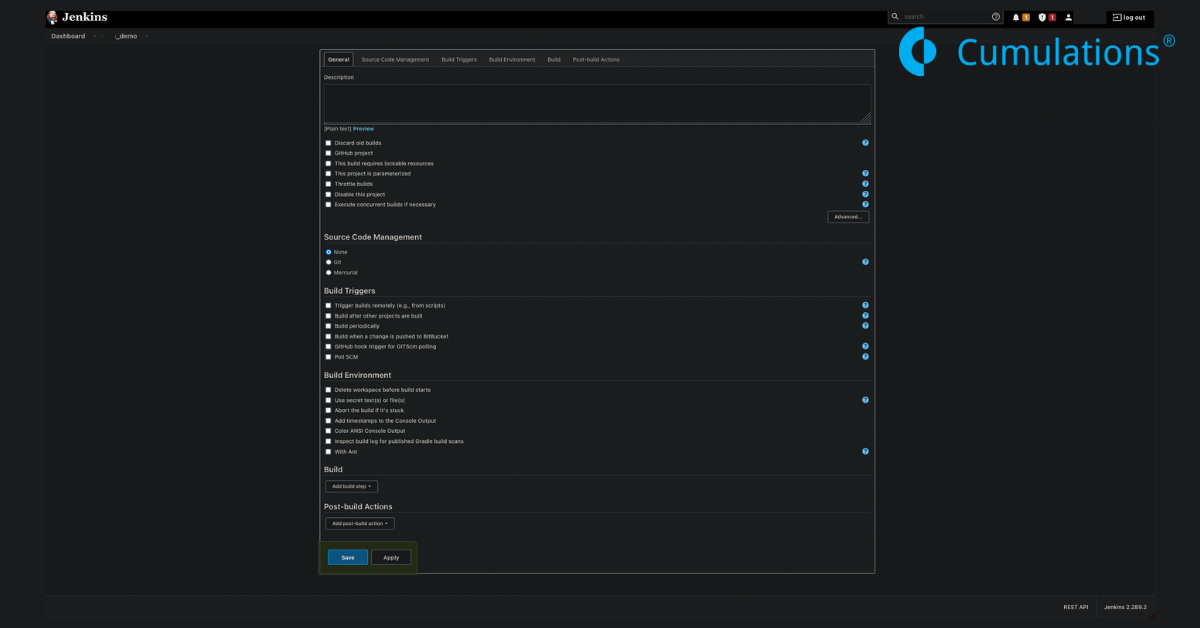Show help for Discard old builds
1200x628 pixels.
(x=865, y=143)
